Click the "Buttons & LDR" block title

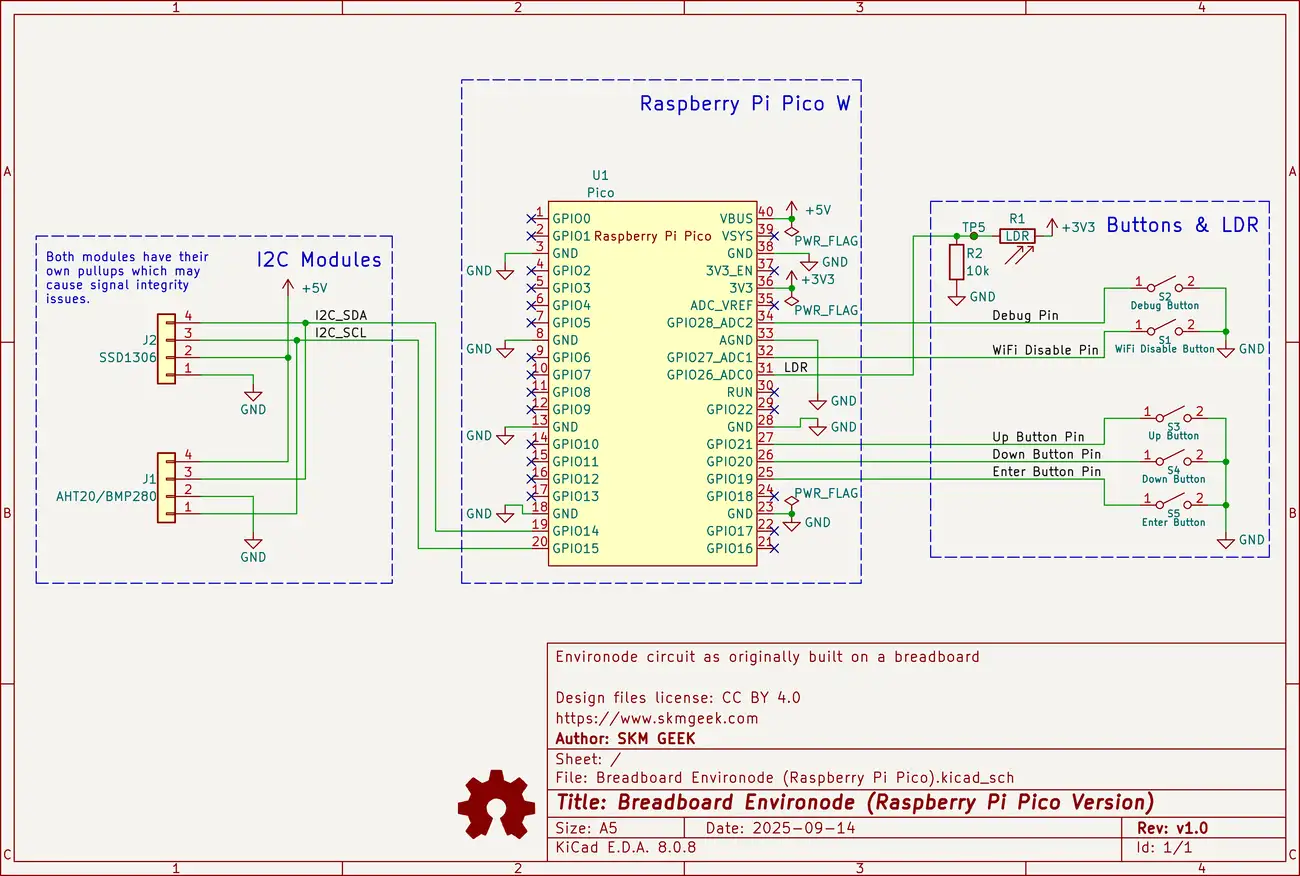coord(1182,225)
